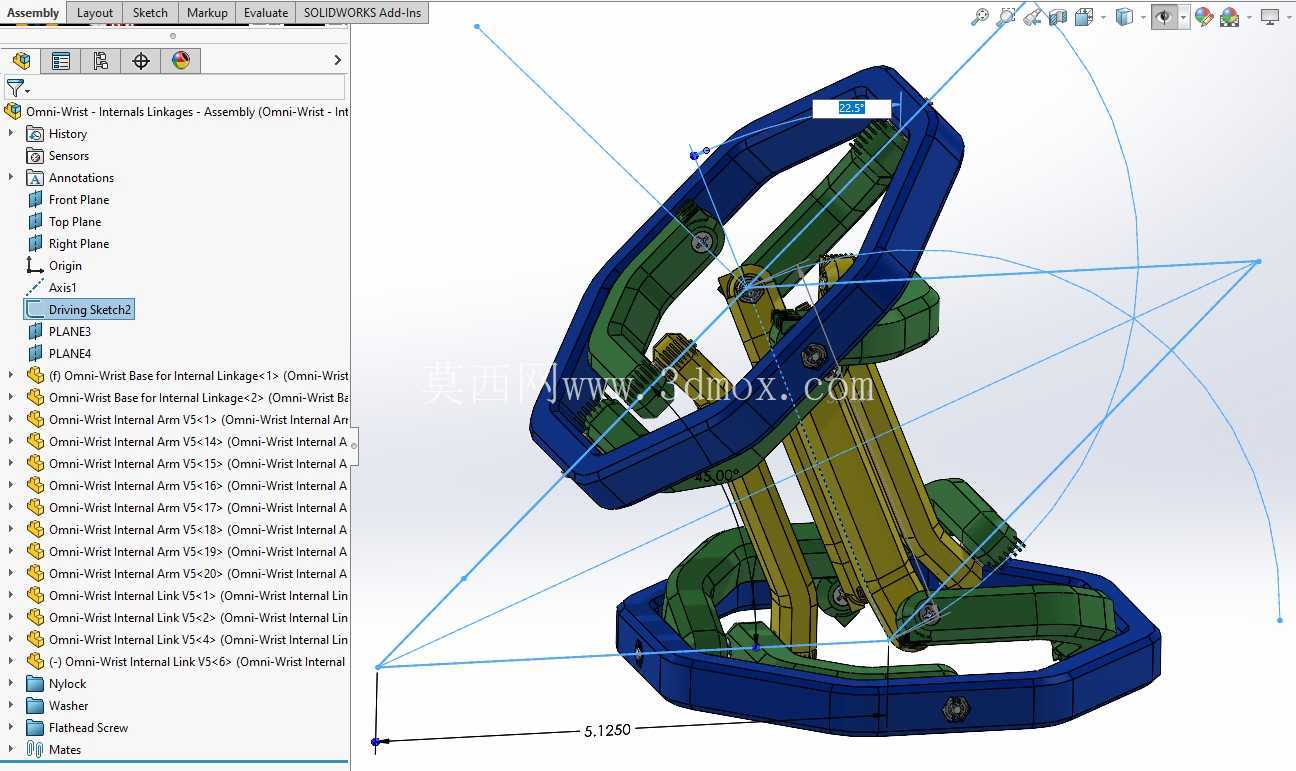
Task: Expand the Washer folder
Action: [11, 706]
